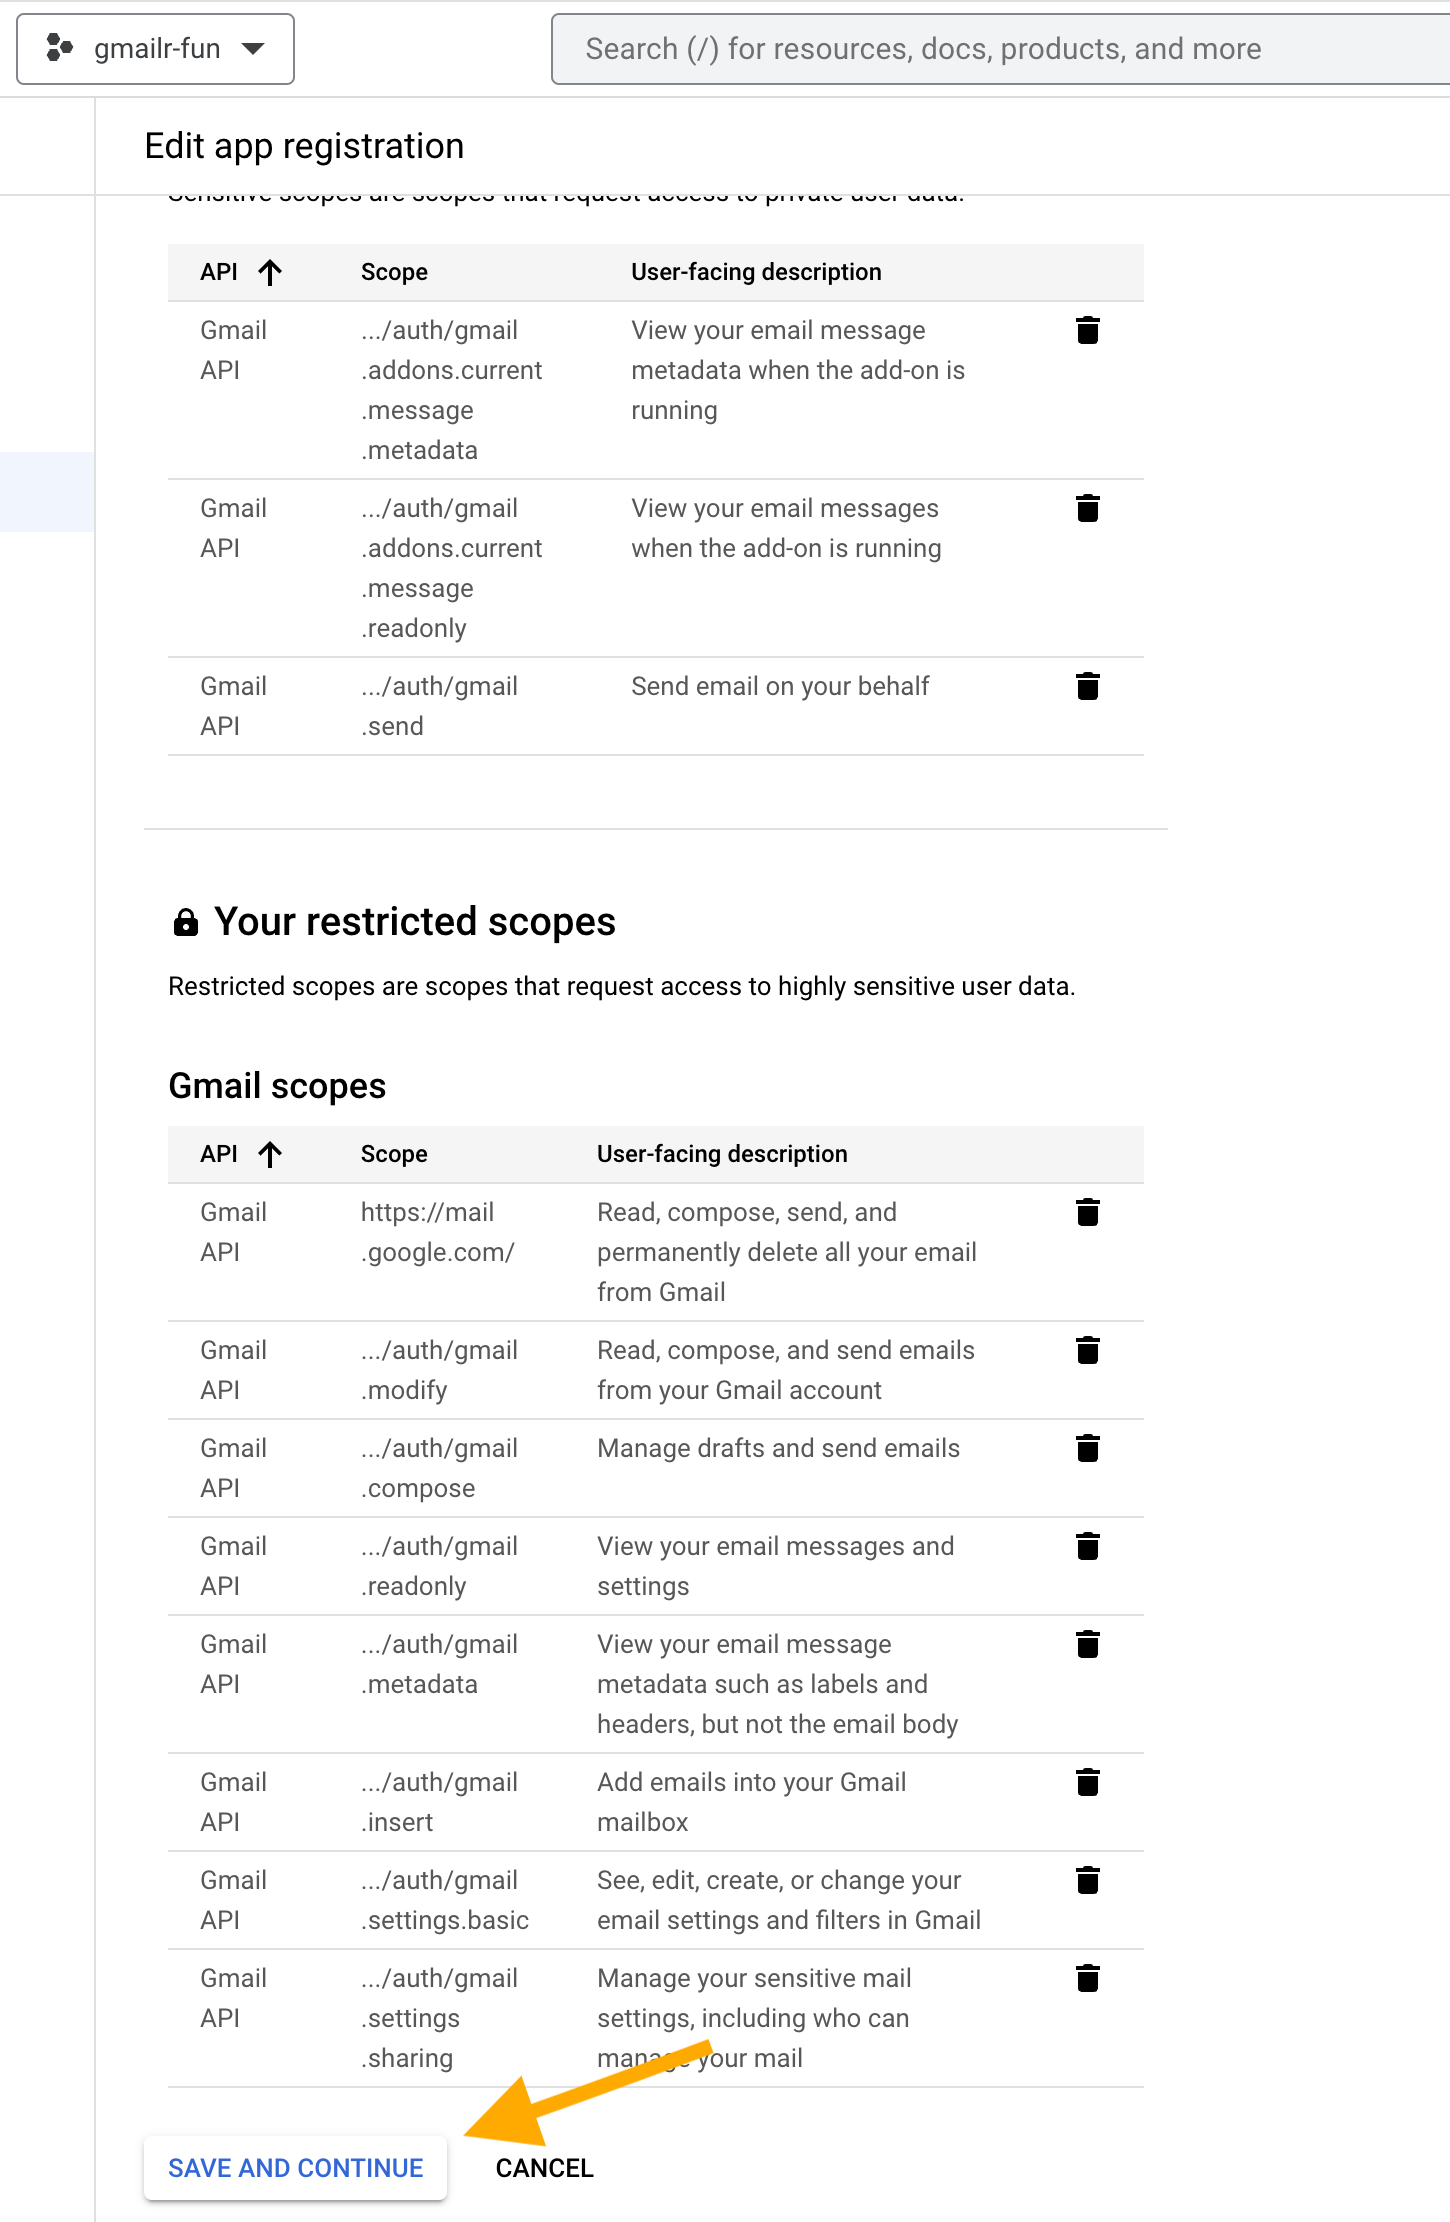The height and width of the screenshot is (2222, 1450).
Task: Remove the https://mail.google.com/ restricted scope
Action: pyautogui.click(x=1087, y=1212)
